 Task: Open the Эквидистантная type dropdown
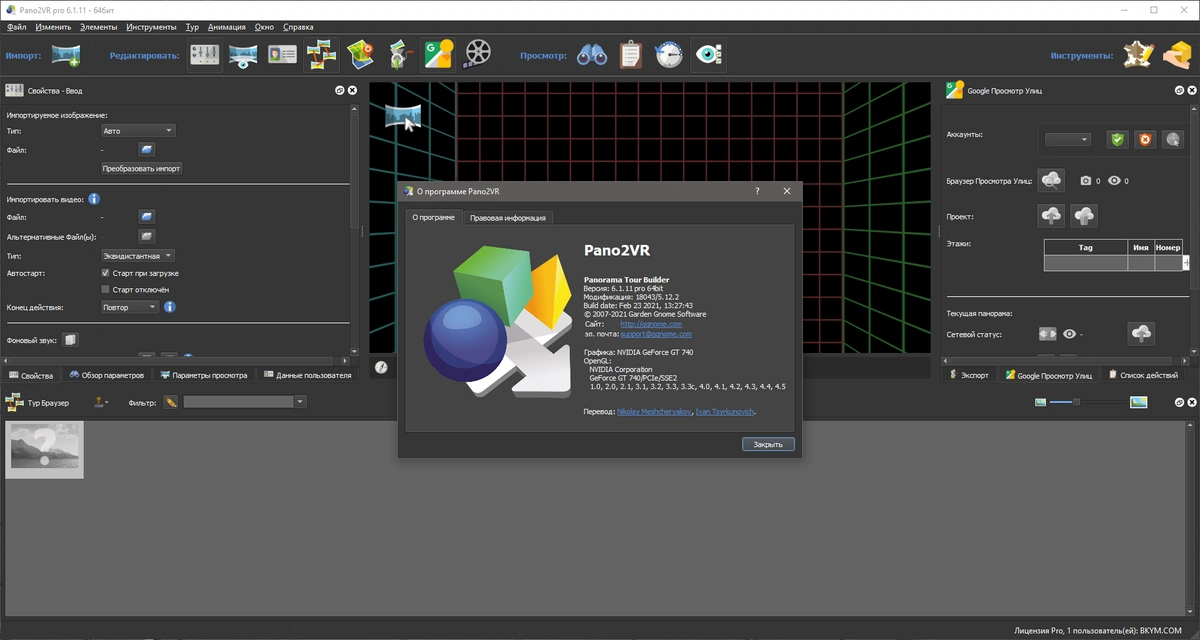tap(138, 256)
